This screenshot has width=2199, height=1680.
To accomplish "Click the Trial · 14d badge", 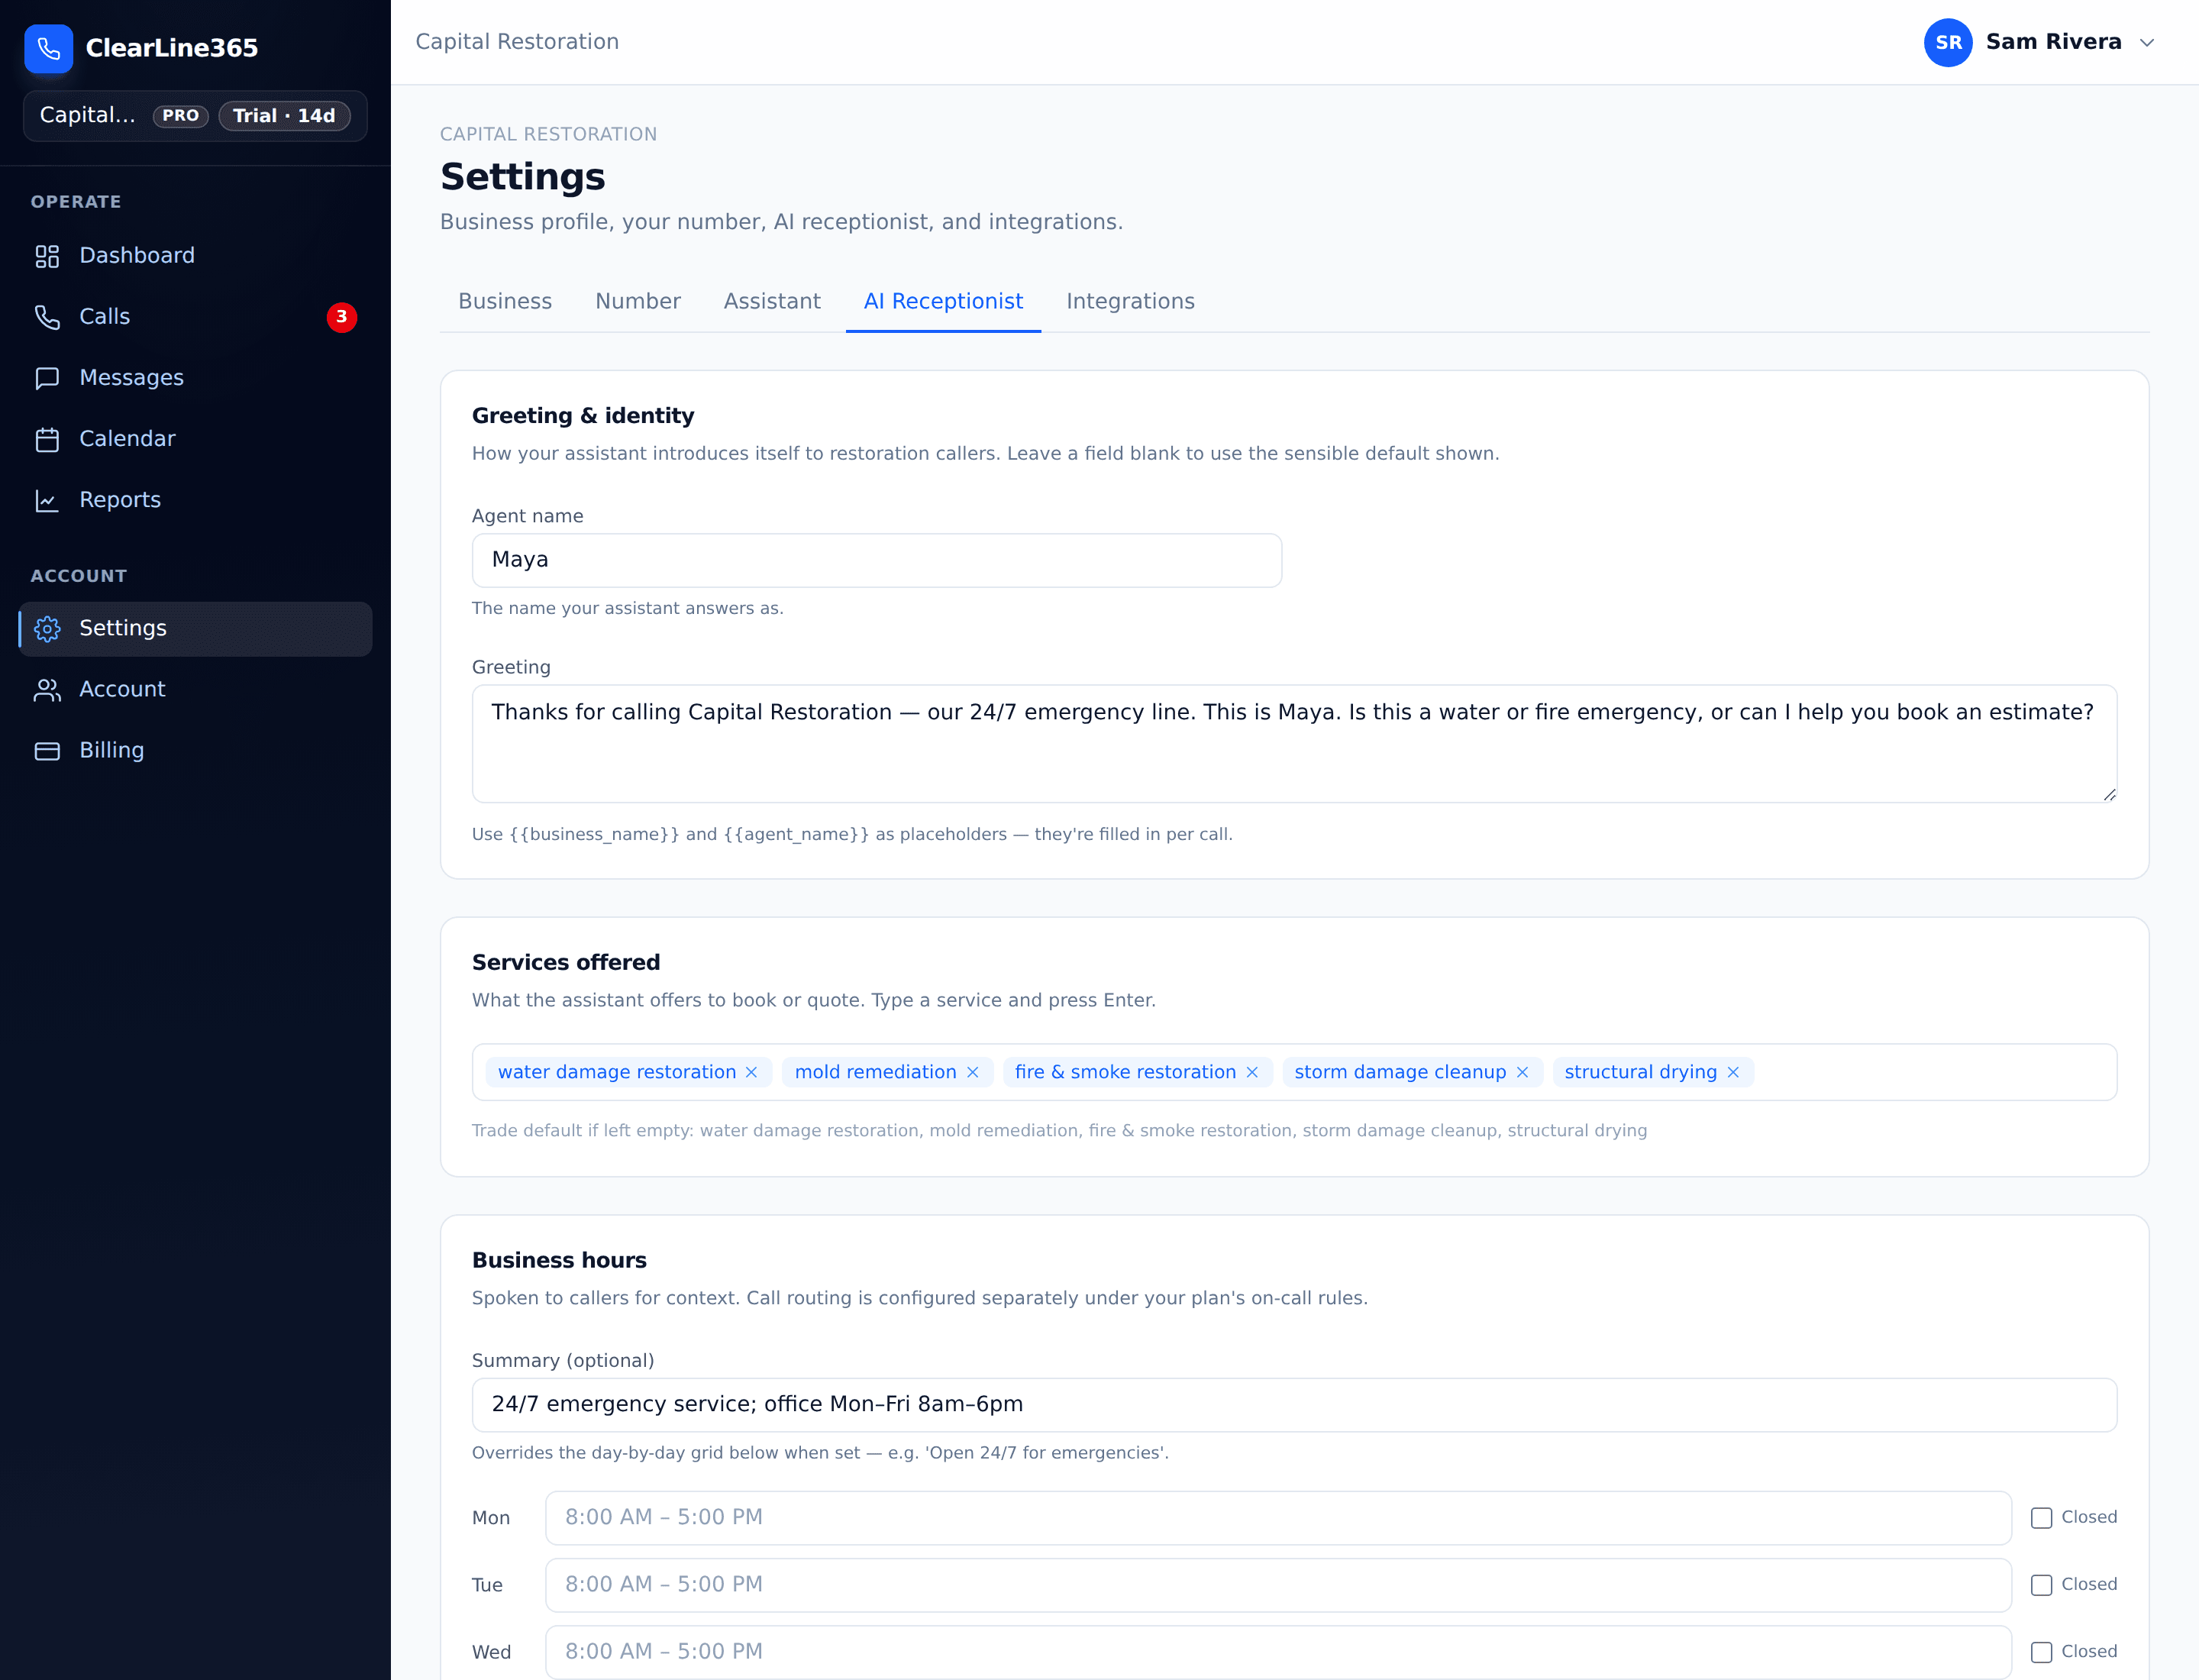I will (x=284, y=116).
